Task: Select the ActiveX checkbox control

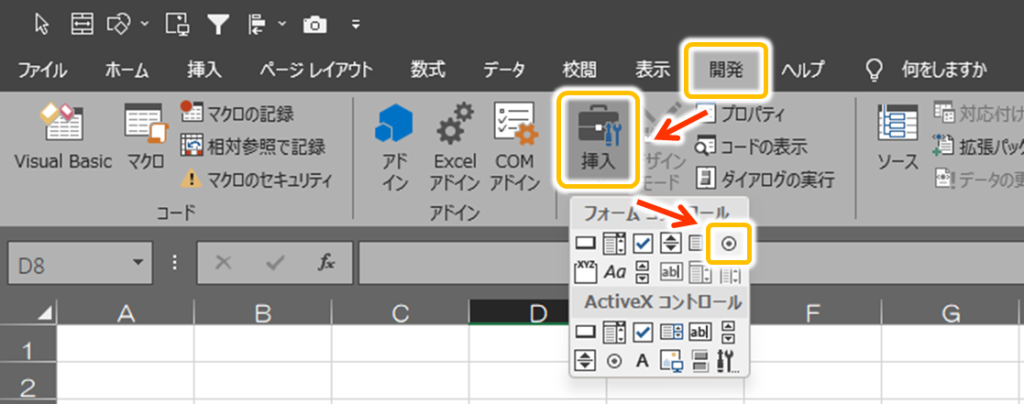Action: point(643,332)
